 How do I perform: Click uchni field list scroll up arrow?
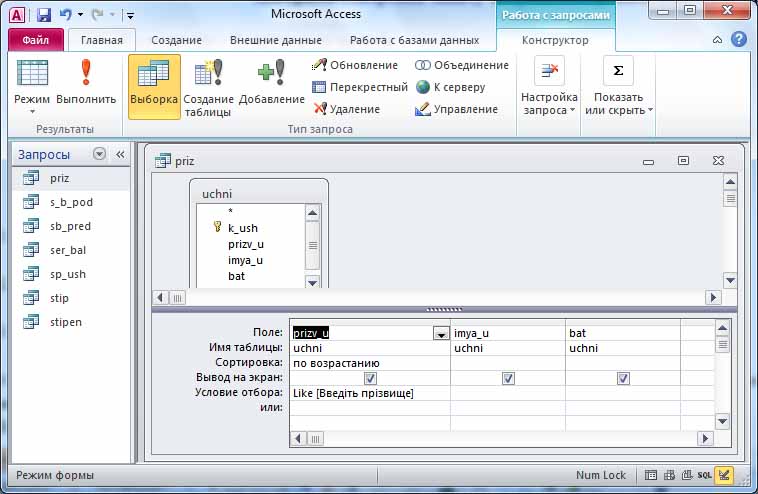(313, 213)
